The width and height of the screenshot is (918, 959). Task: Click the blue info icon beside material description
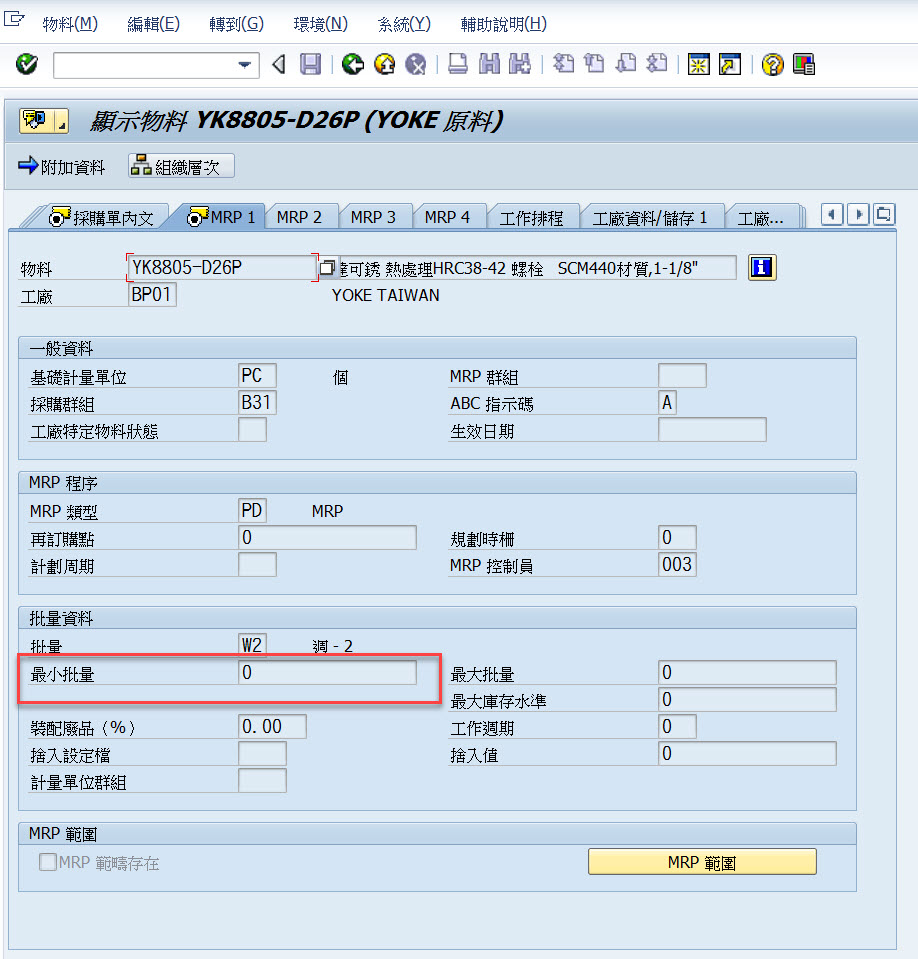pos(762,268)
